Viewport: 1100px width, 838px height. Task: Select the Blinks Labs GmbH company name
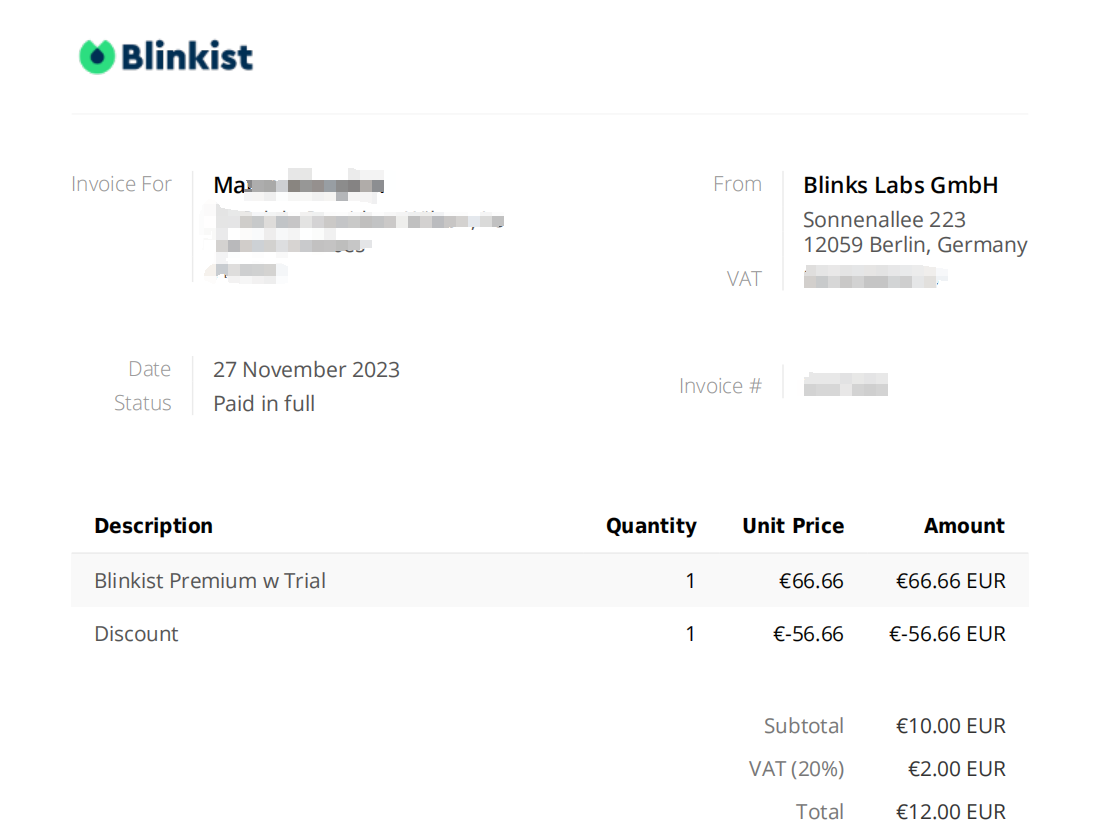(901, 185)
